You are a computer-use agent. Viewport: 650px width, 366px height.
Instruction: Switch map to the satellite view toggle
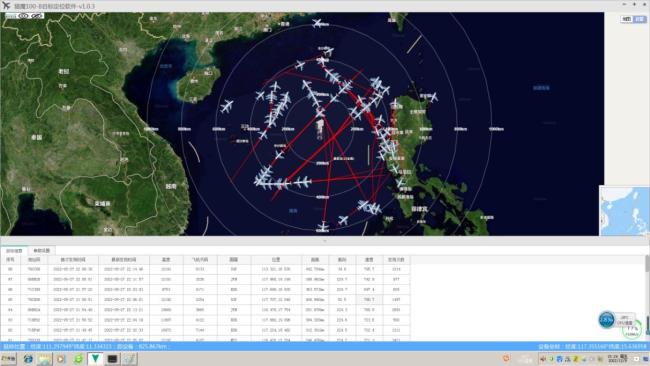tap(640, 19)
